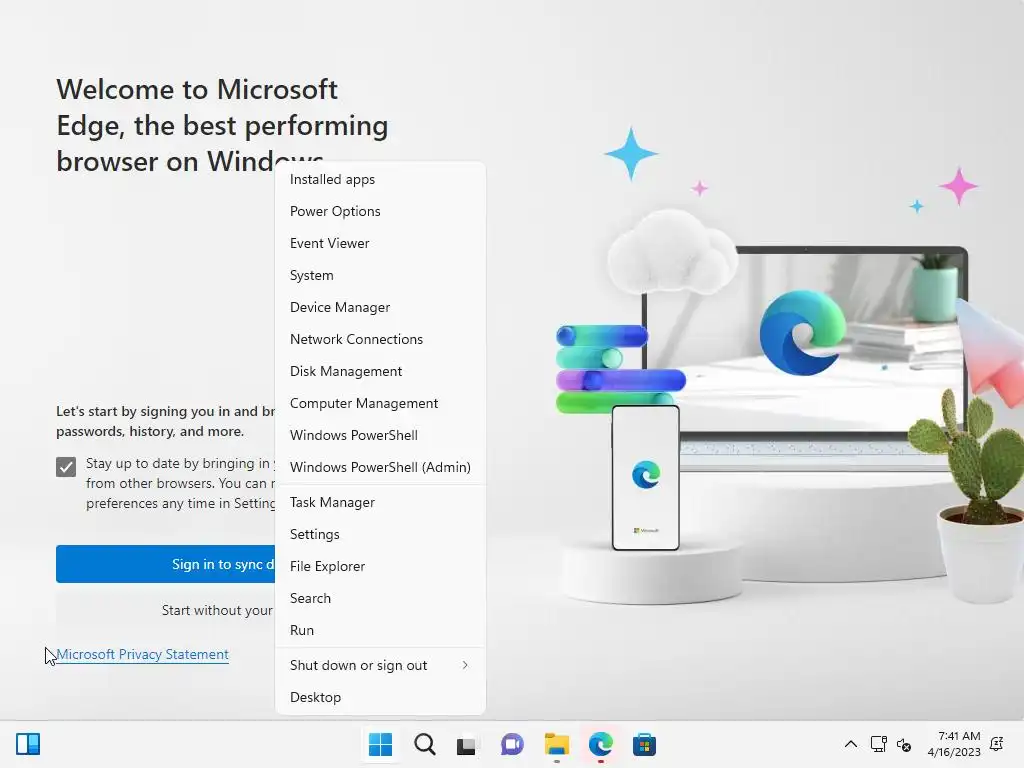Select Computer Management entry
1024x768 pixels.
[380, 403]
